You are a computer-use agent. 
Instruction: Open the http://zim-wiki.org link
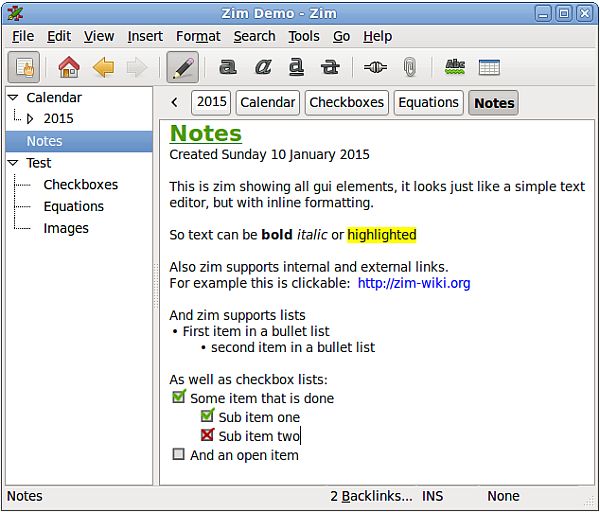coord(414,283)
